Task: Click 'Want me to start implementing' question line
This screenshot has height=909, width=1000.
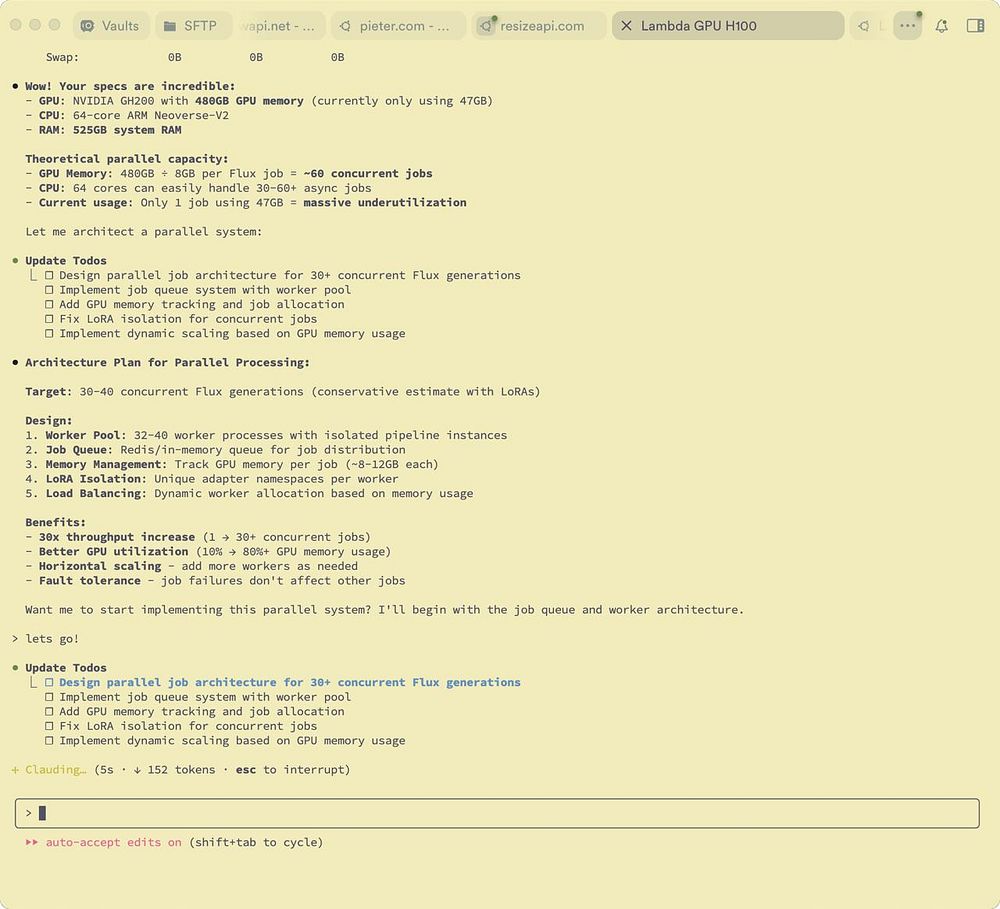Action: coord(385,610)
